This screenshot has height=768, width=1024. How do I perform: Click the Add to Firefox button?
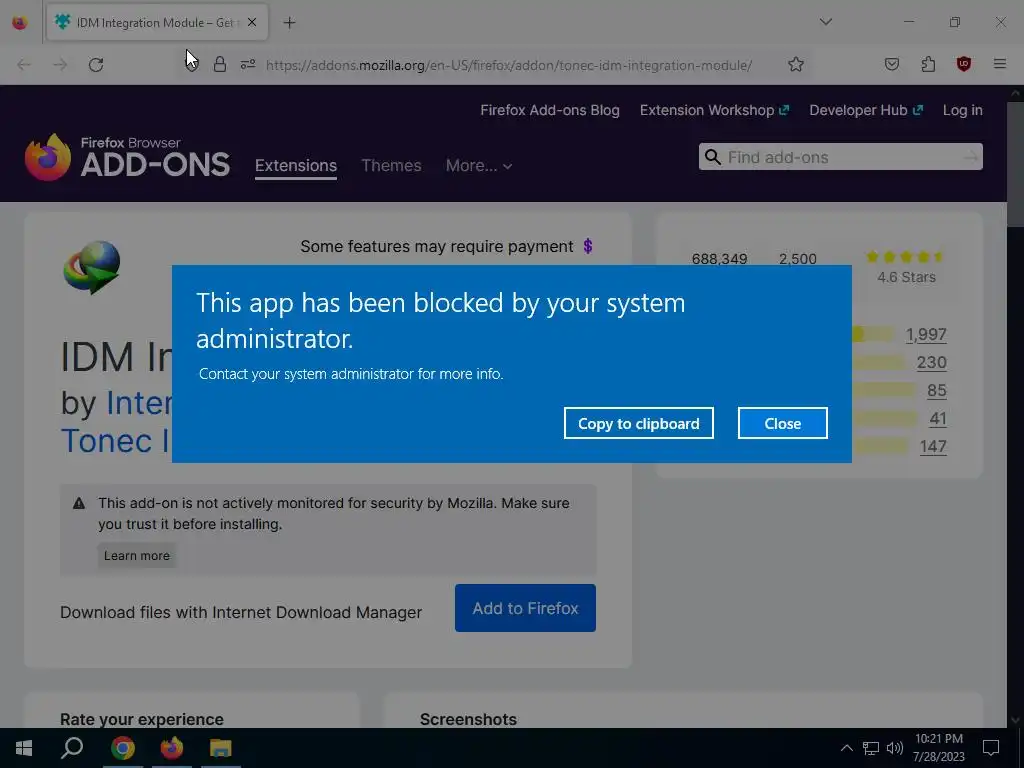click(525, 608)
